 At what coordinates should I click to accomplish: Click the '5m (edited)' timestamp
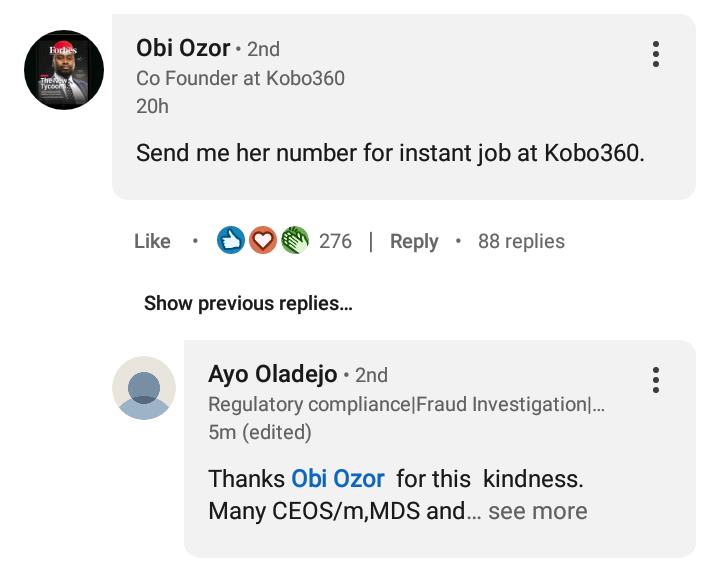click(259, 432)
